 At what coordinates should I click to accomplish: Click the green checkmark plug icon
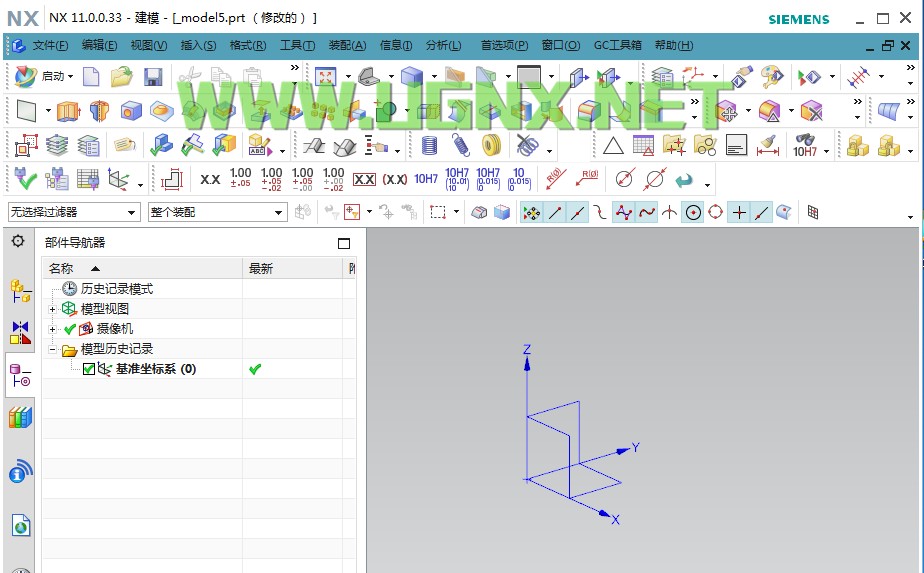(25, 179)
